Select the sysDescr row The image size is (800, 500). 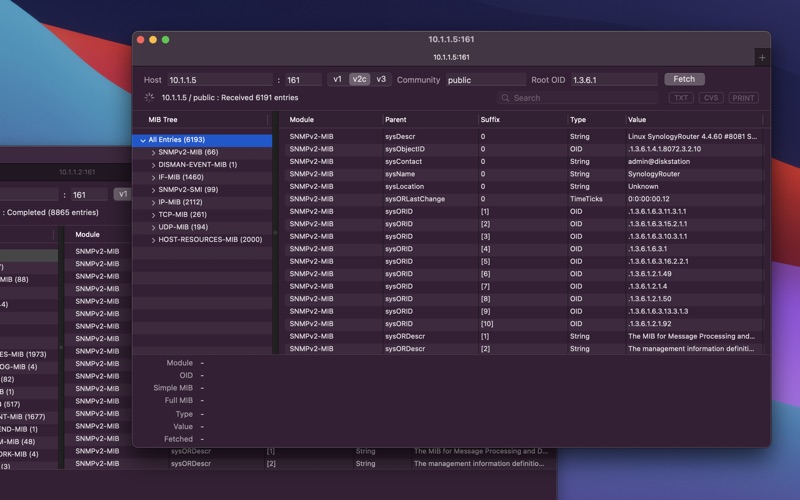coord(524,137)
